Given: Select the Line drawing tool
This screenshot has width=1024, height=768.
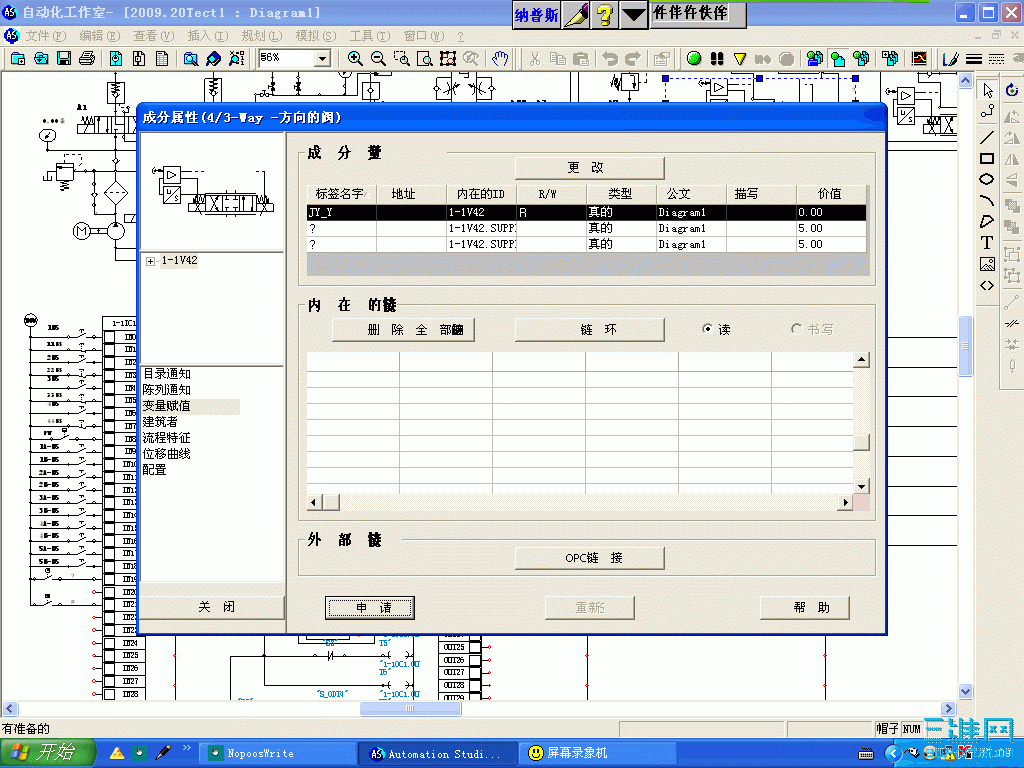Looking at the screenshot, I should click(987, 137).
